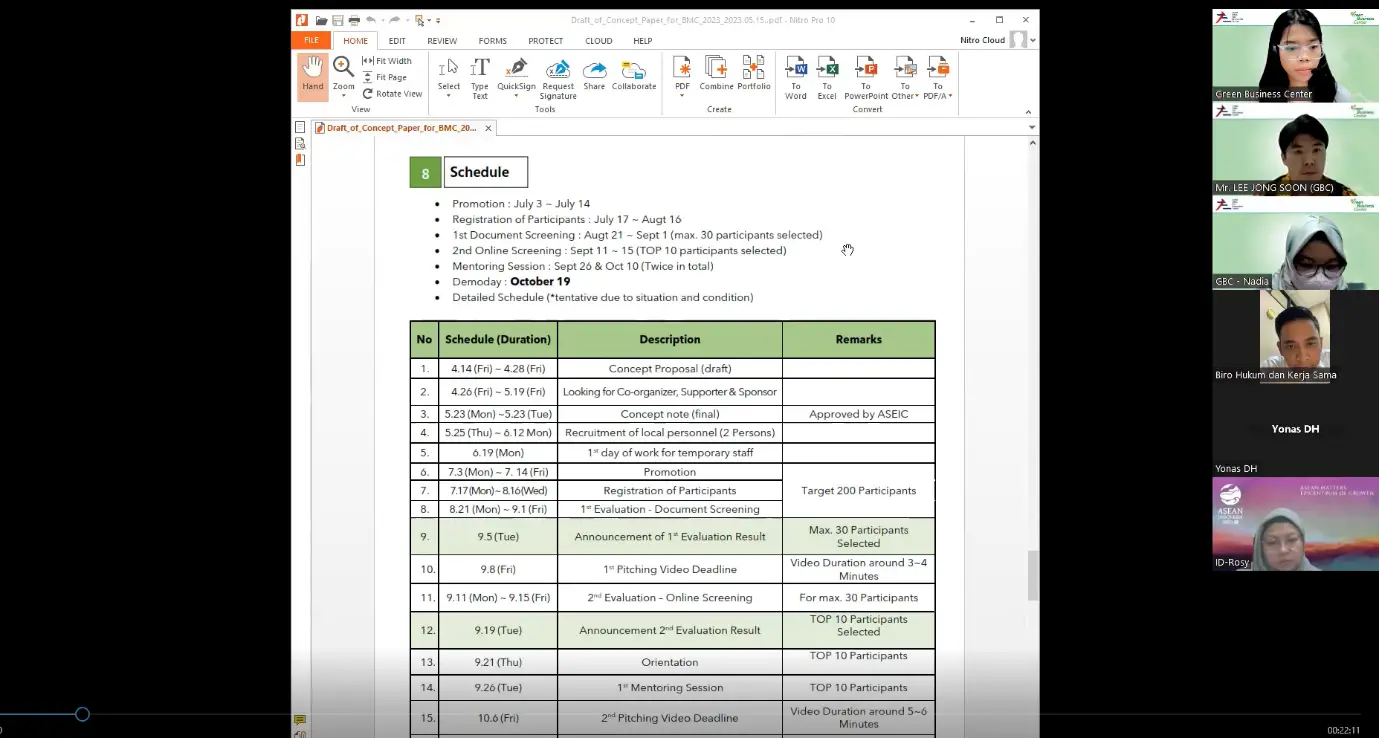Open Request Signature
Image resolution: width=1379 pixels, height=738 pixels.
click(558, 78)
